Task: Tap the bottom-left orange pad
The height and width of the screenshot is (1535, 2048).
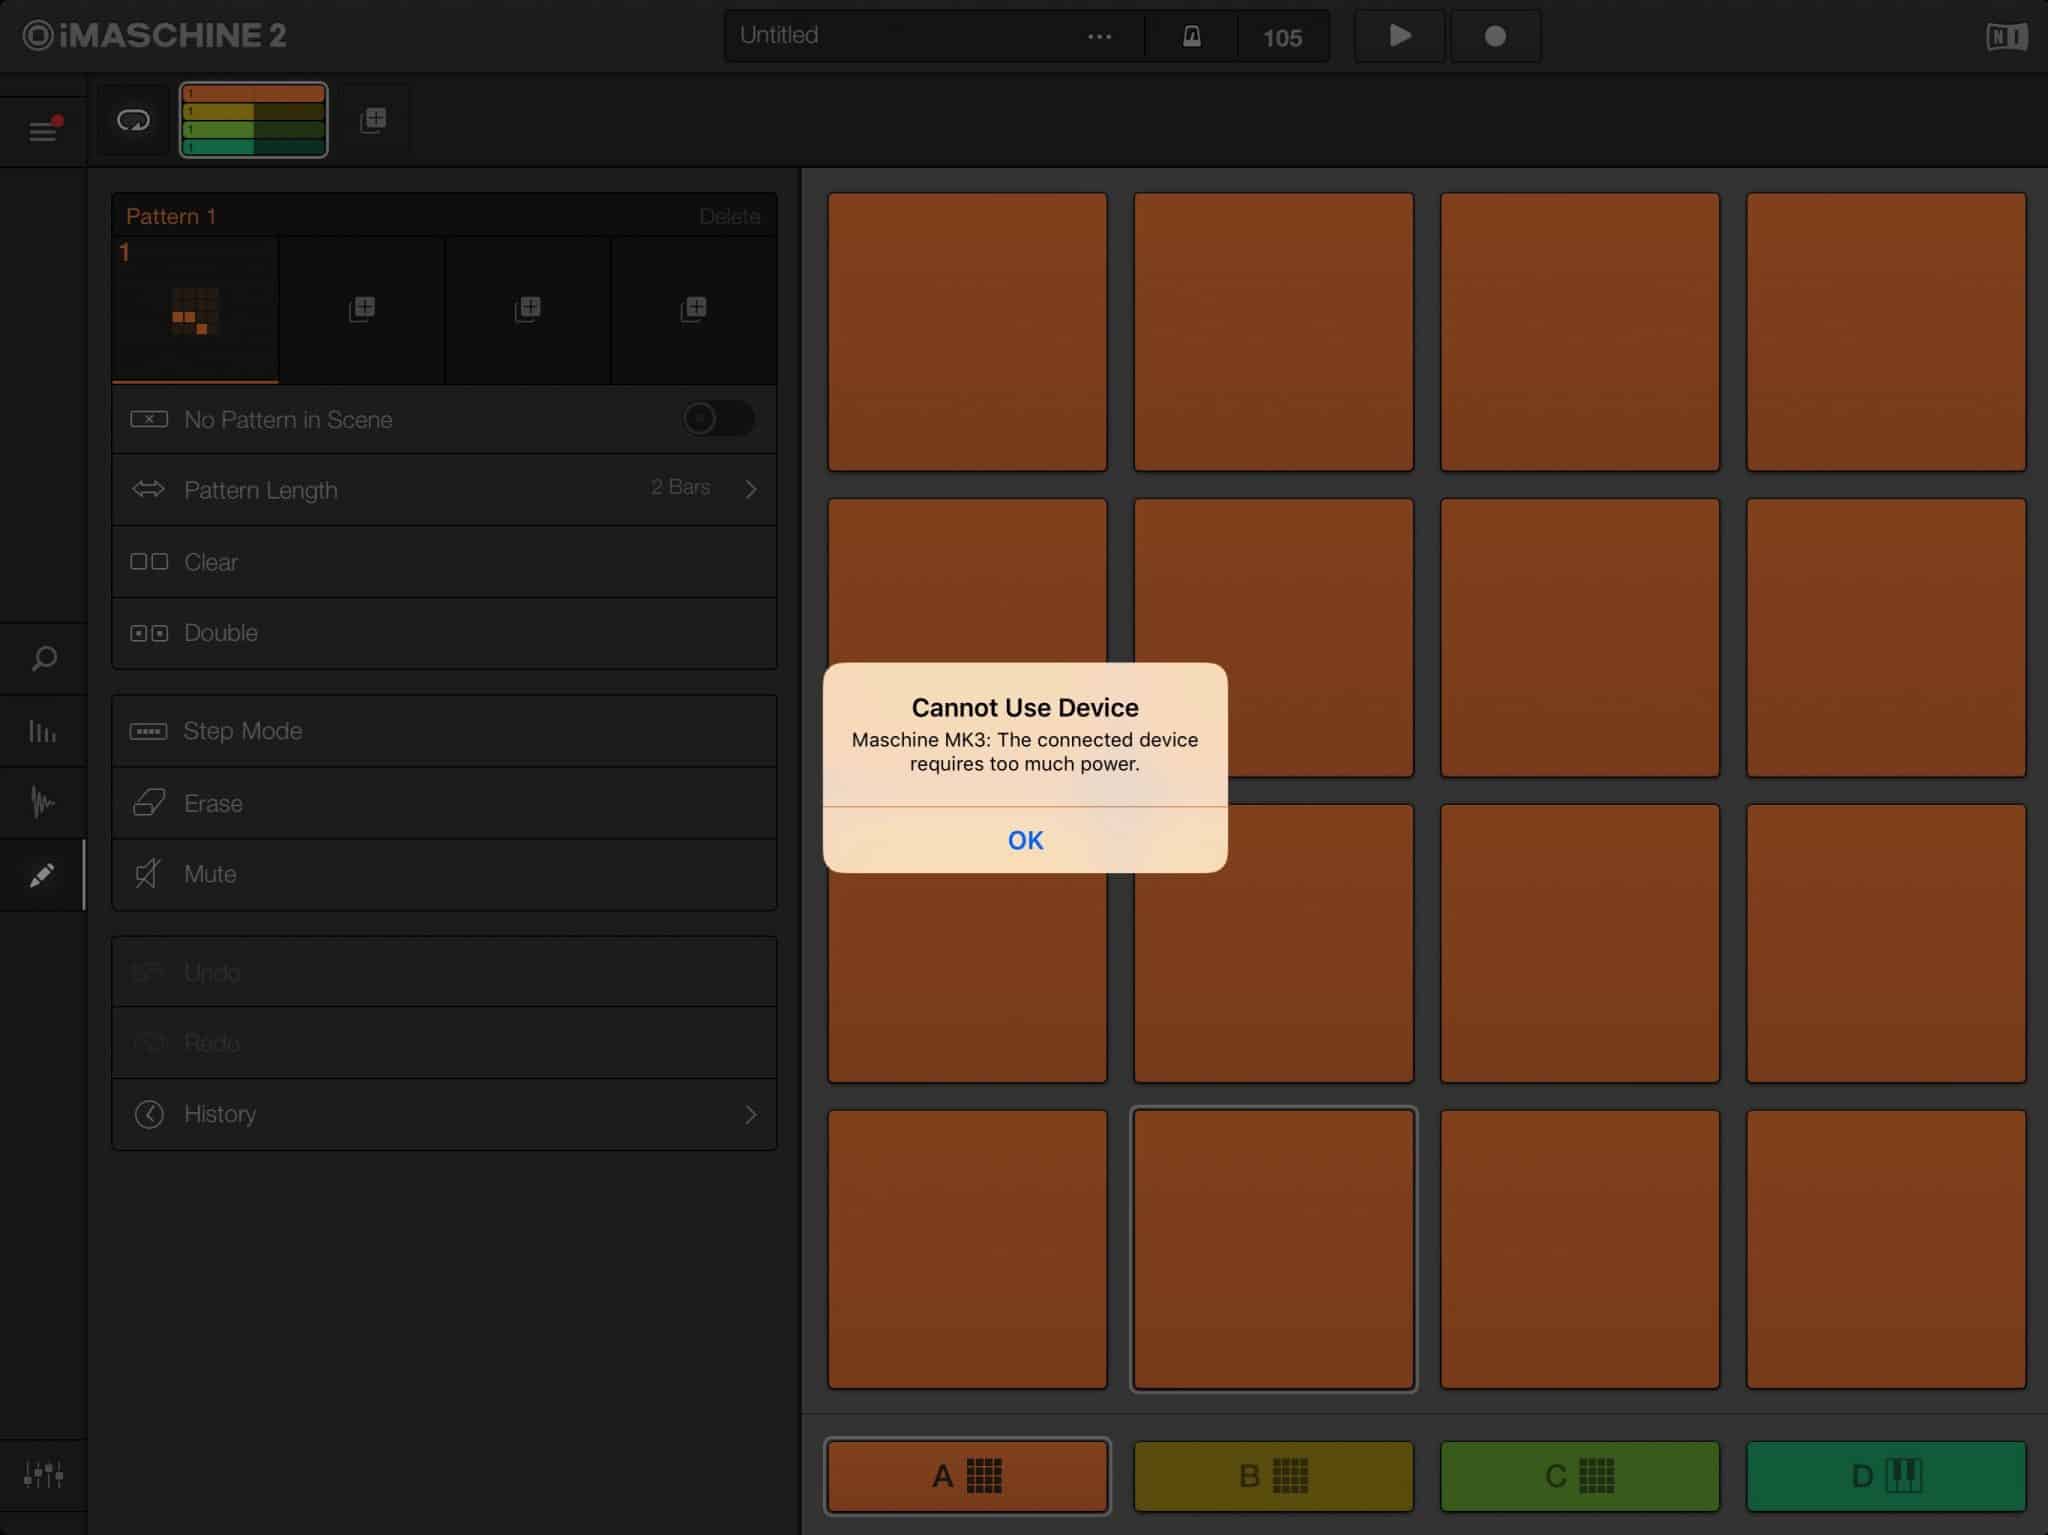Action: [967, 1249]
